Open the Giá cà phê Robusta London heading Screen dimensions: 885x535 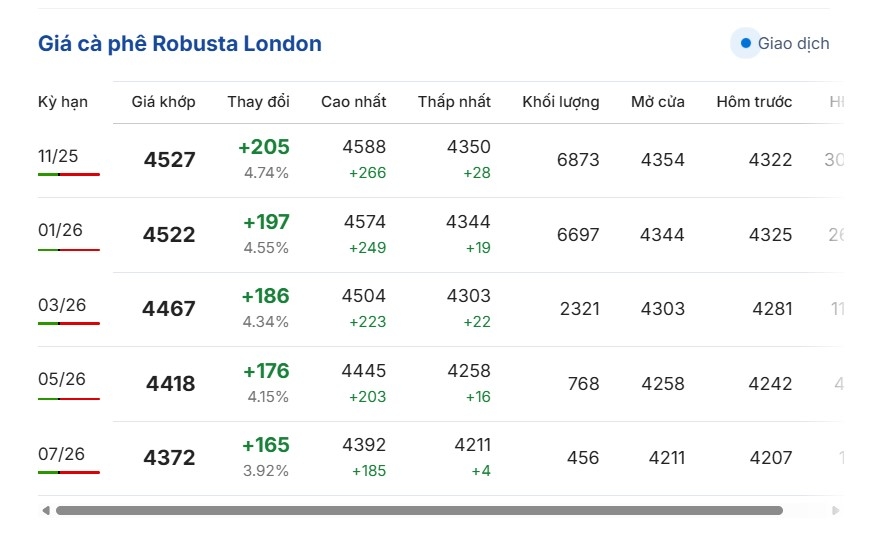(180, 44)
